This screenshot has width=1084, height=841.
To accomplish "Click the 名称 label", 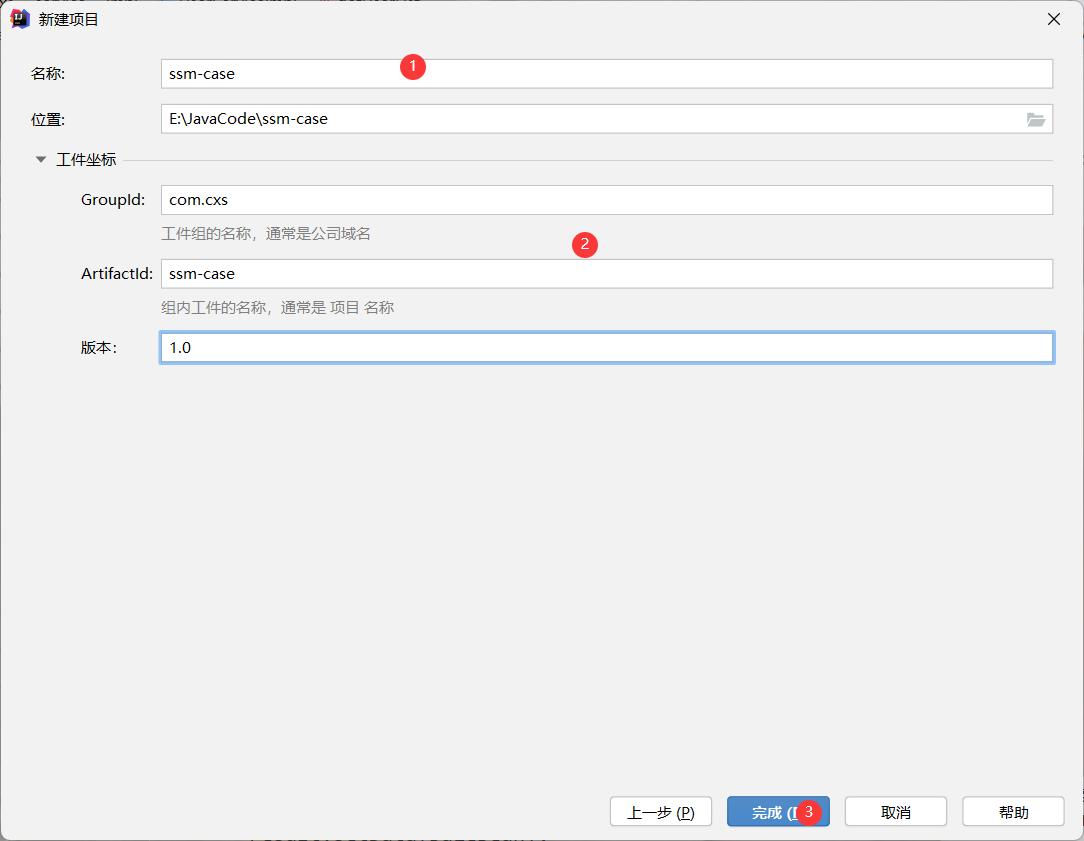I will coord(48,74).
